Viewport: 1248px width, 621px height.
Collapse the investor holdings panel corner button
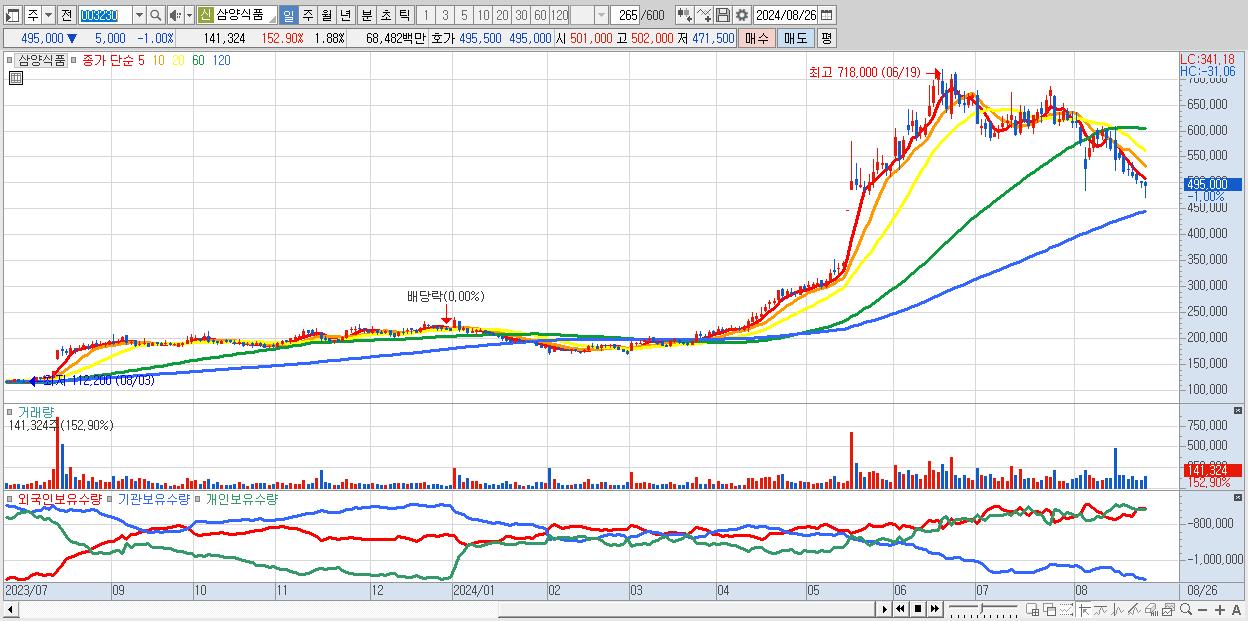click(1240, 498)
